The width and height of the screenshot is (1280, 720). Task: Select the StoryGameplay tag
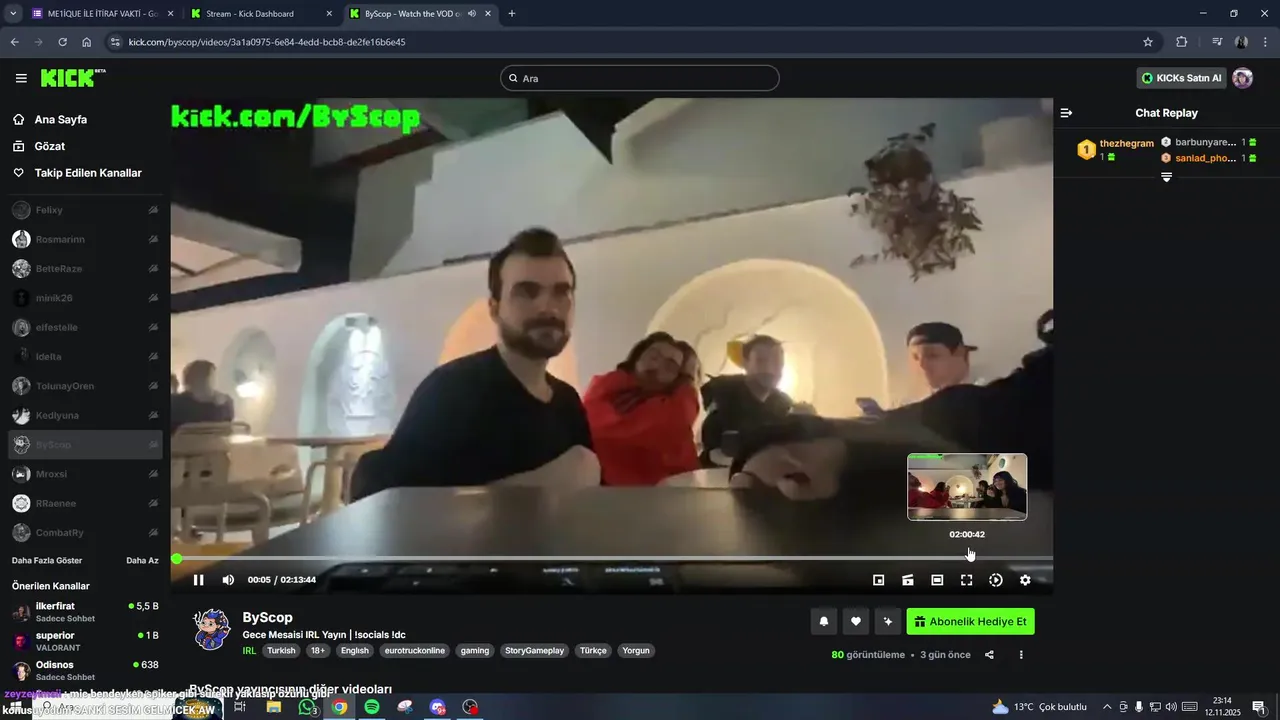(535, 650)
